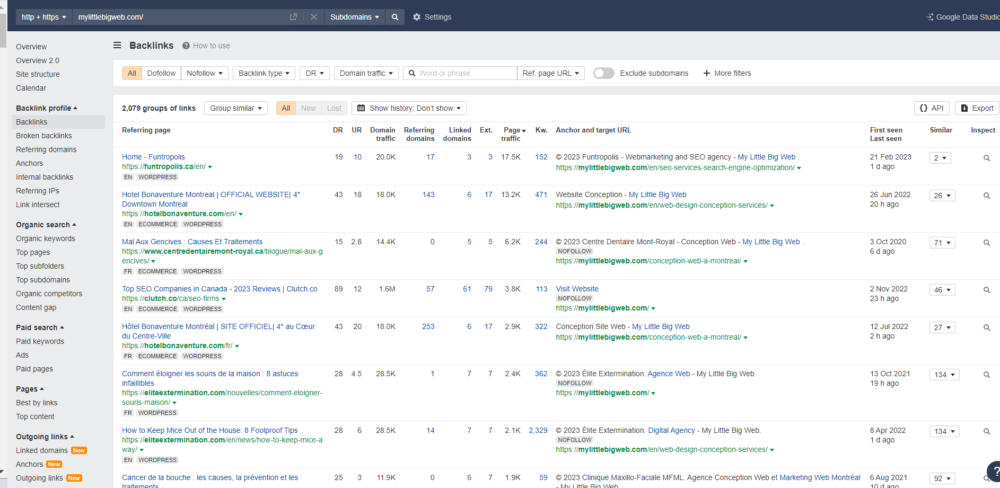The width and height of the screenshot is (1000, 488).
Task: Click the mylittlebigweb.com URL field
Action: coord(179,17)
